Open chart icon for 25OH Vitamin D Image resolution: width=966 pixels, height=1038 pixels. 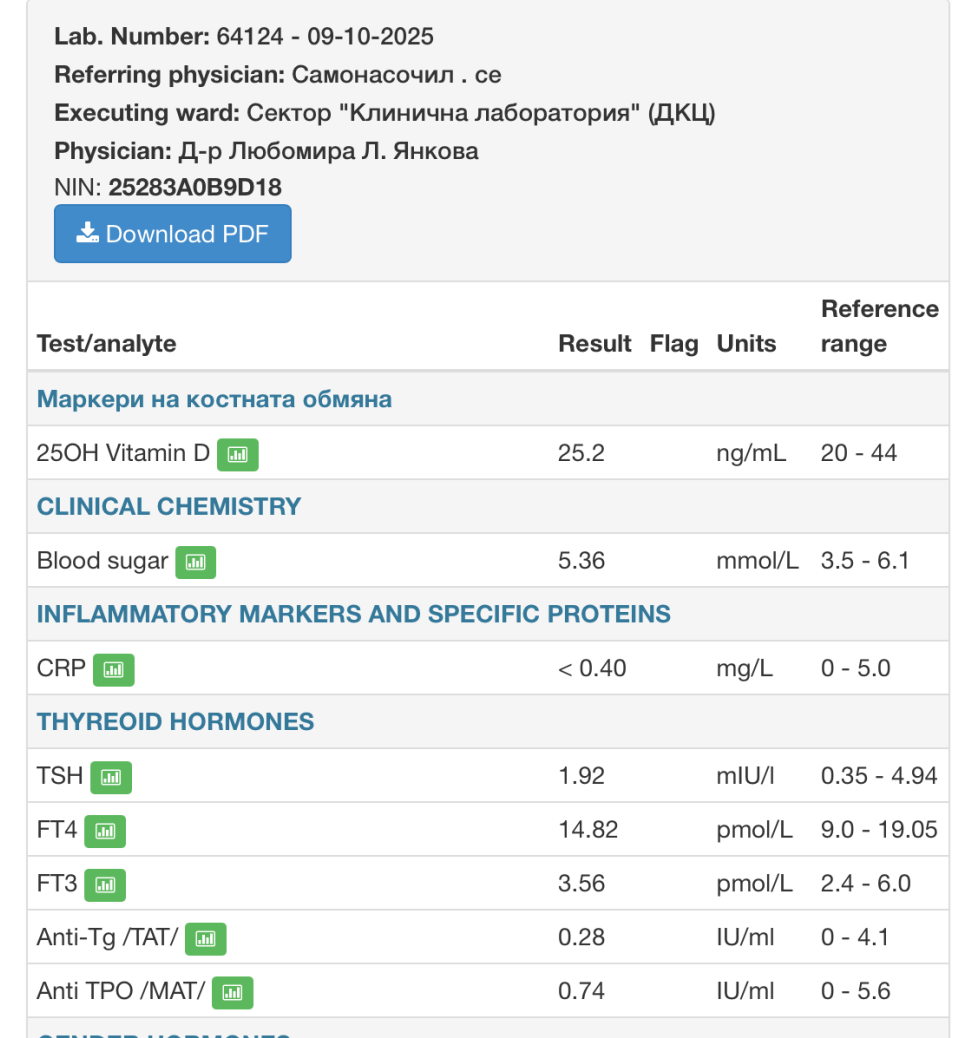[238, 454]
